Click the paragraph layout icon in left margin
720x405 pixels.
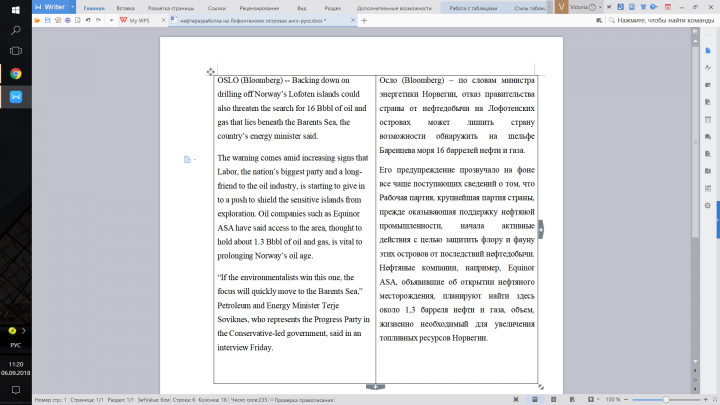click(x=187, y=159)
